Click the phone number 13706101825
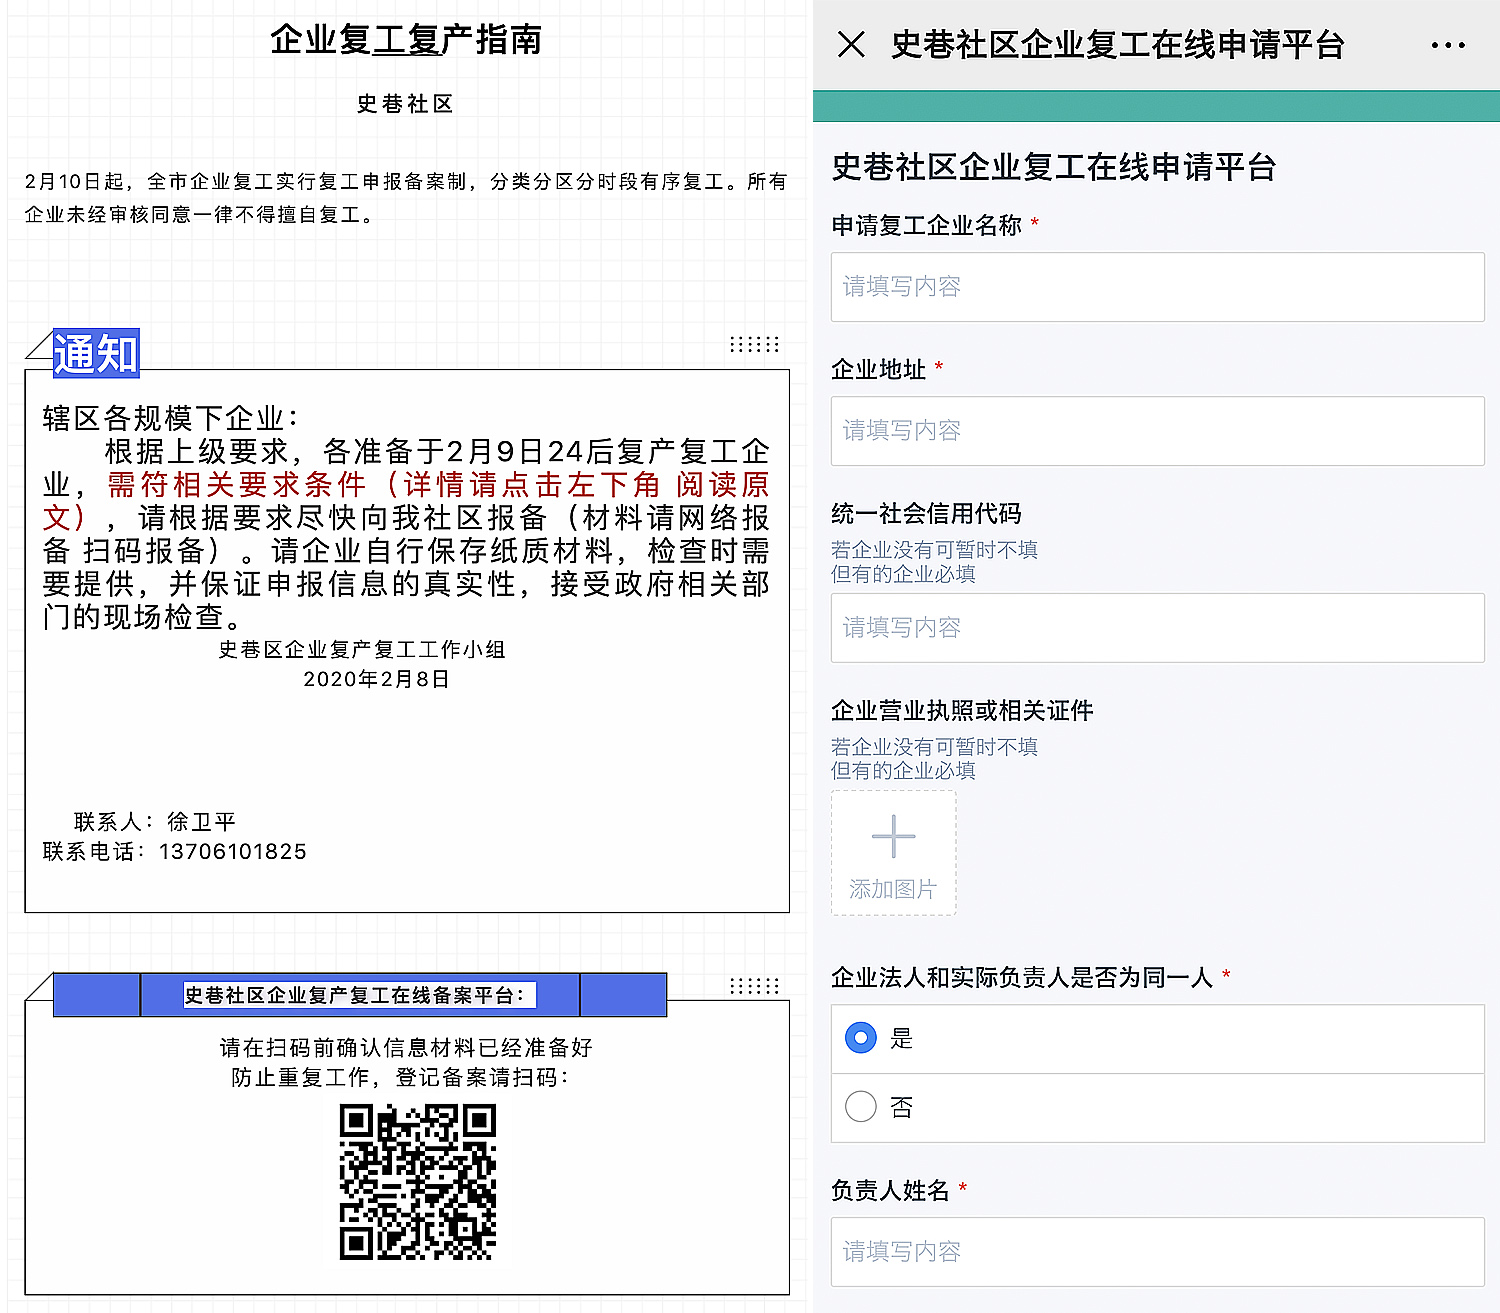Viewport: 1500px width, 1313px height. click(233, 852)
